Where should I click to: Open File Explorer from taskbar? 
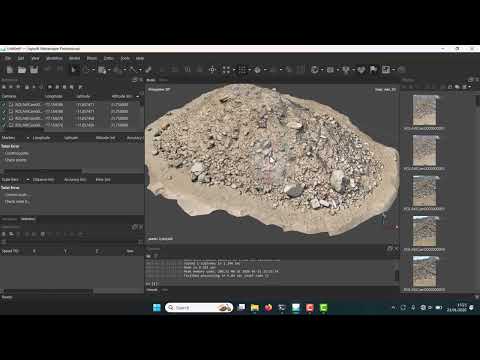pyautogui.click(x=255, y=308)
